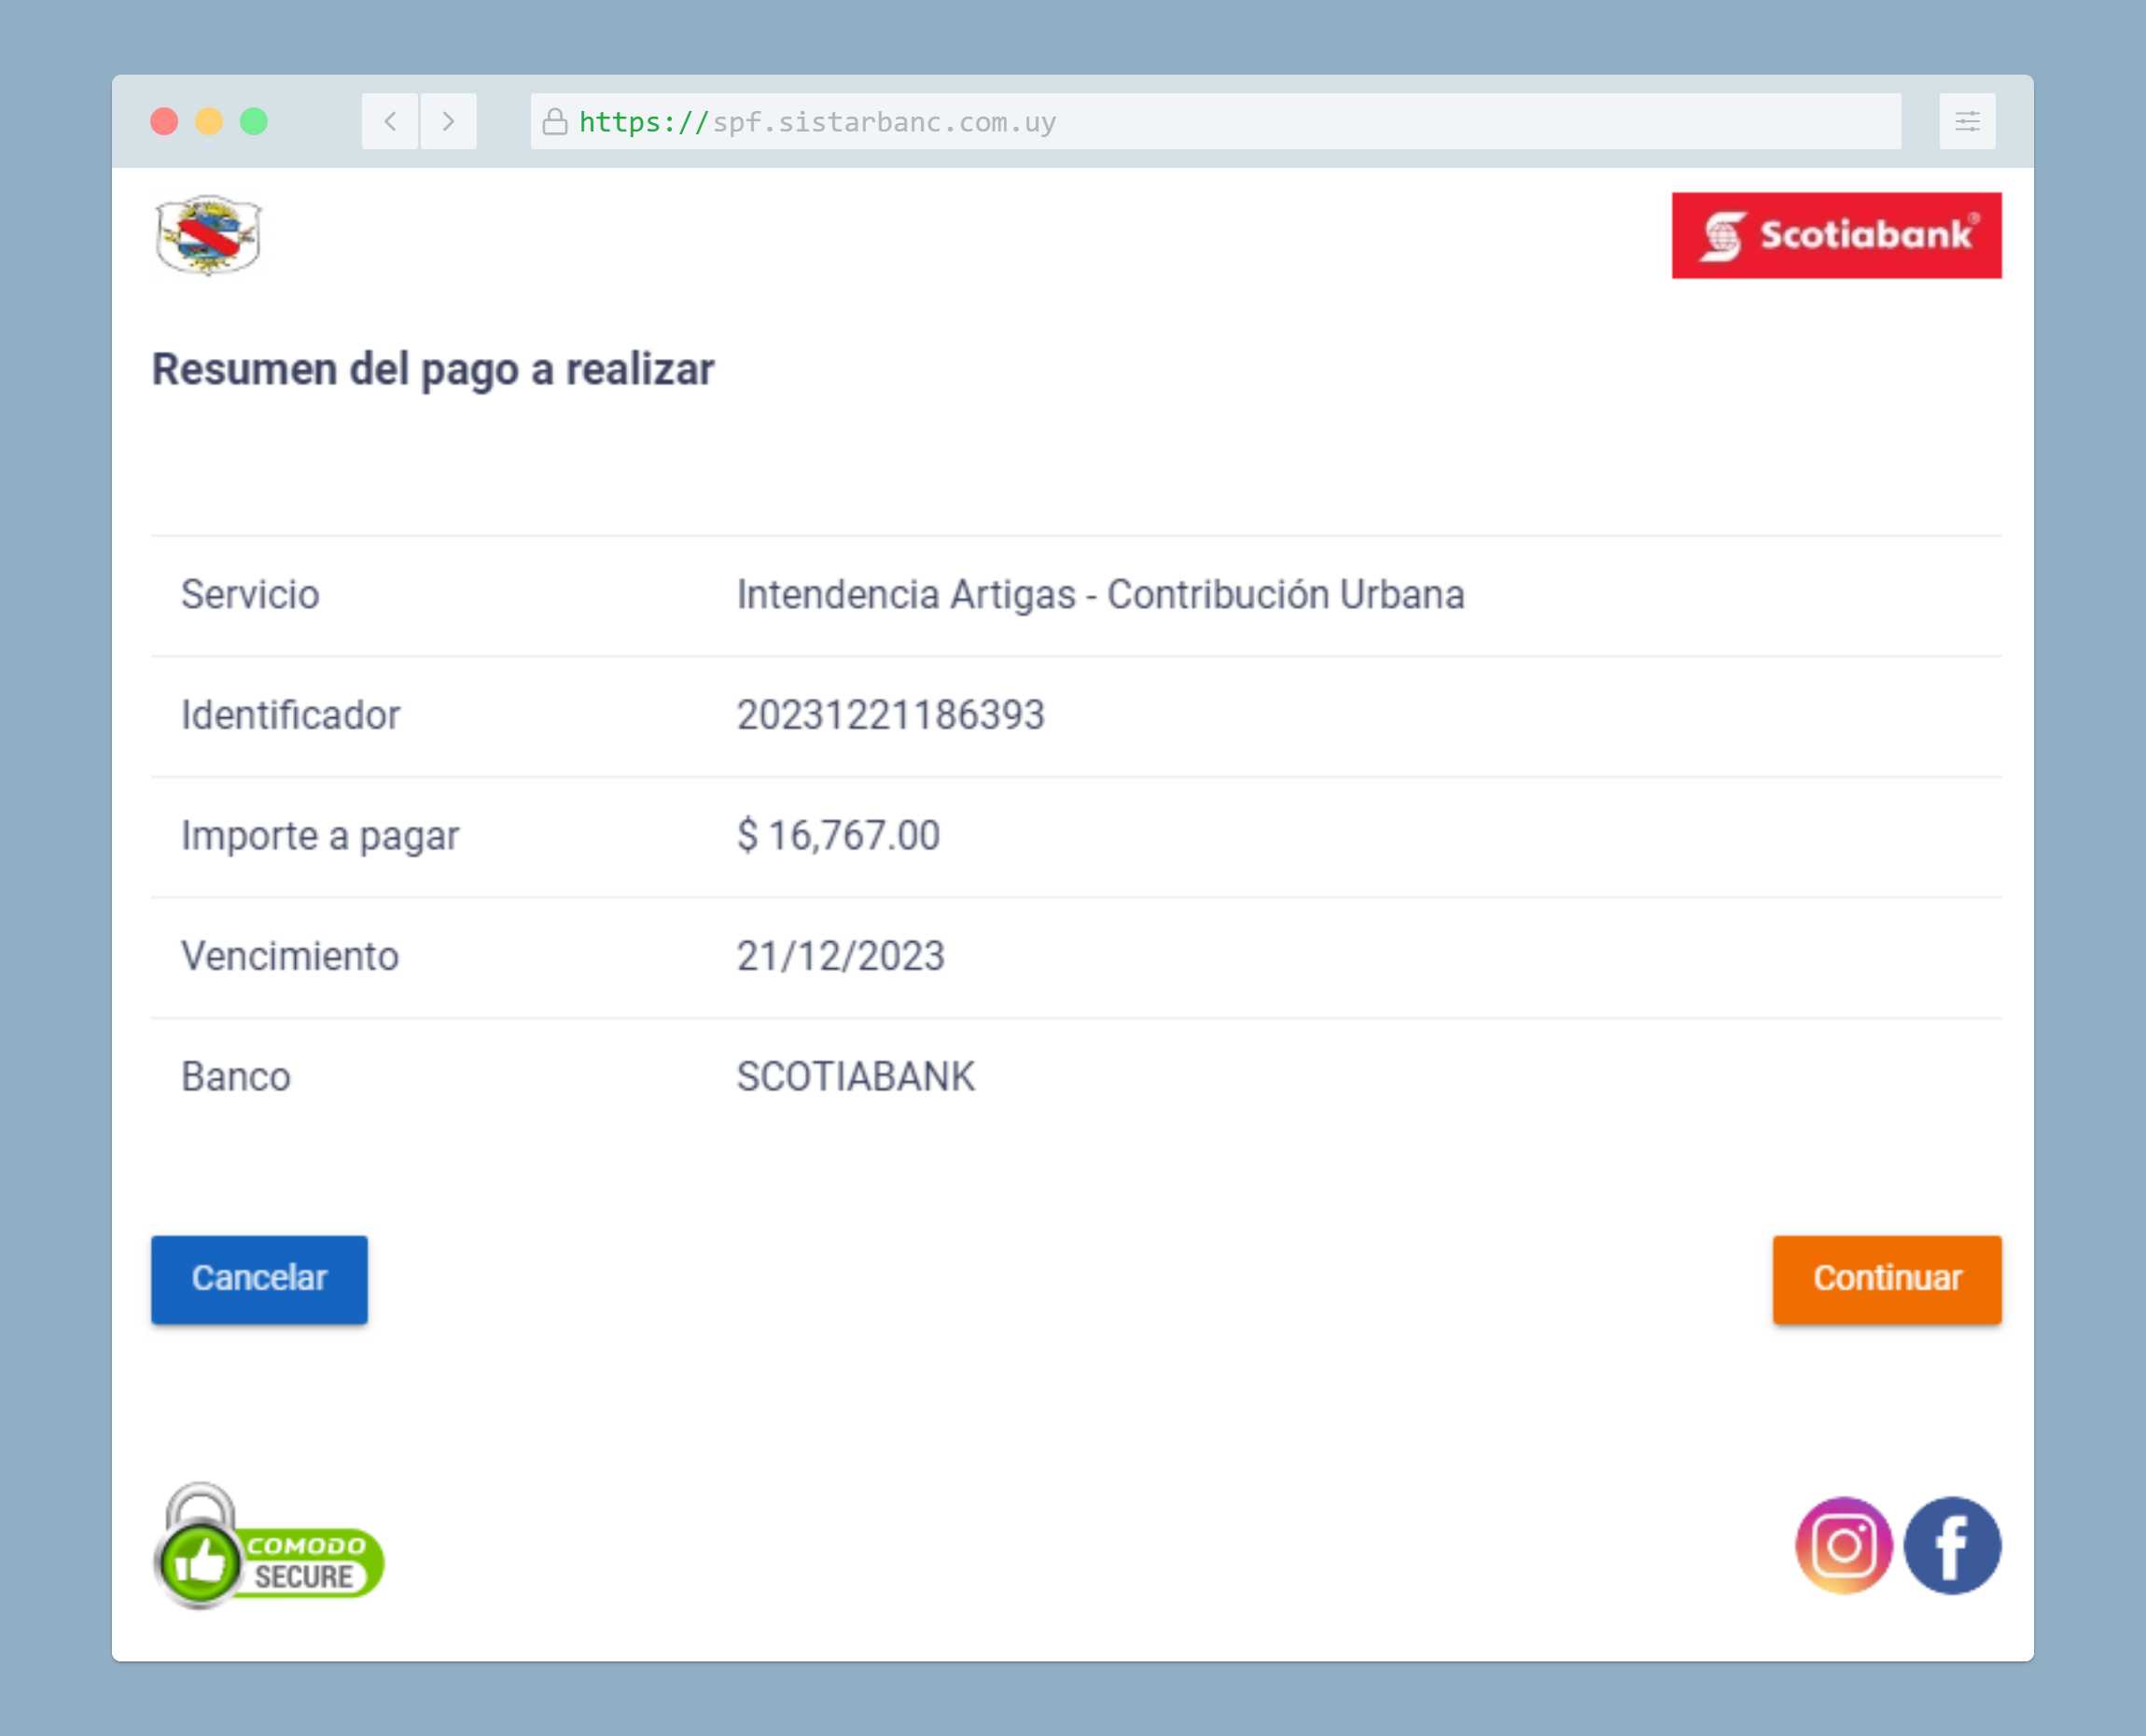Screen dimensions: 2146x1736
Task: Click the 'Banco' label
Action: point(236,1077)
